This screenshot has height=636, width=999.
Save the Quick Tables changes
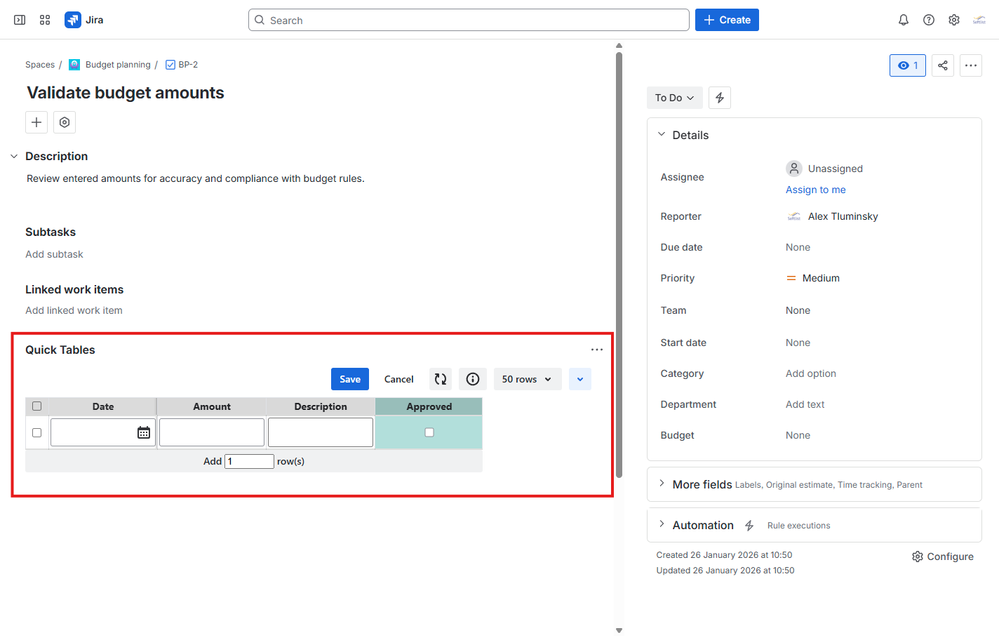[x=350, y=379]
